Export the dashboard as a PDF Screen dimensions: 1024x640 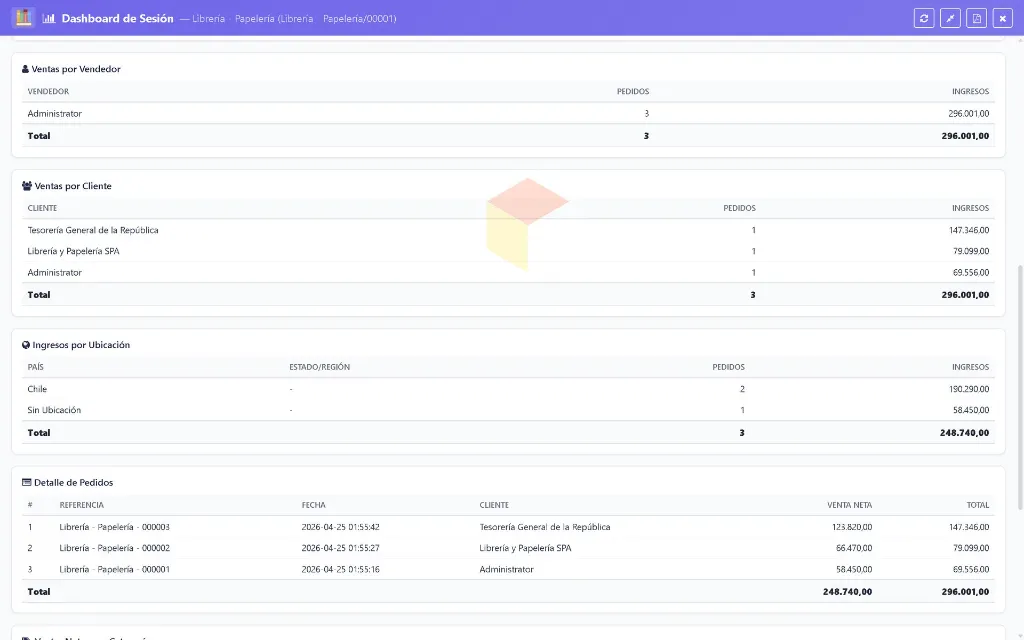(x=976, y=18)
